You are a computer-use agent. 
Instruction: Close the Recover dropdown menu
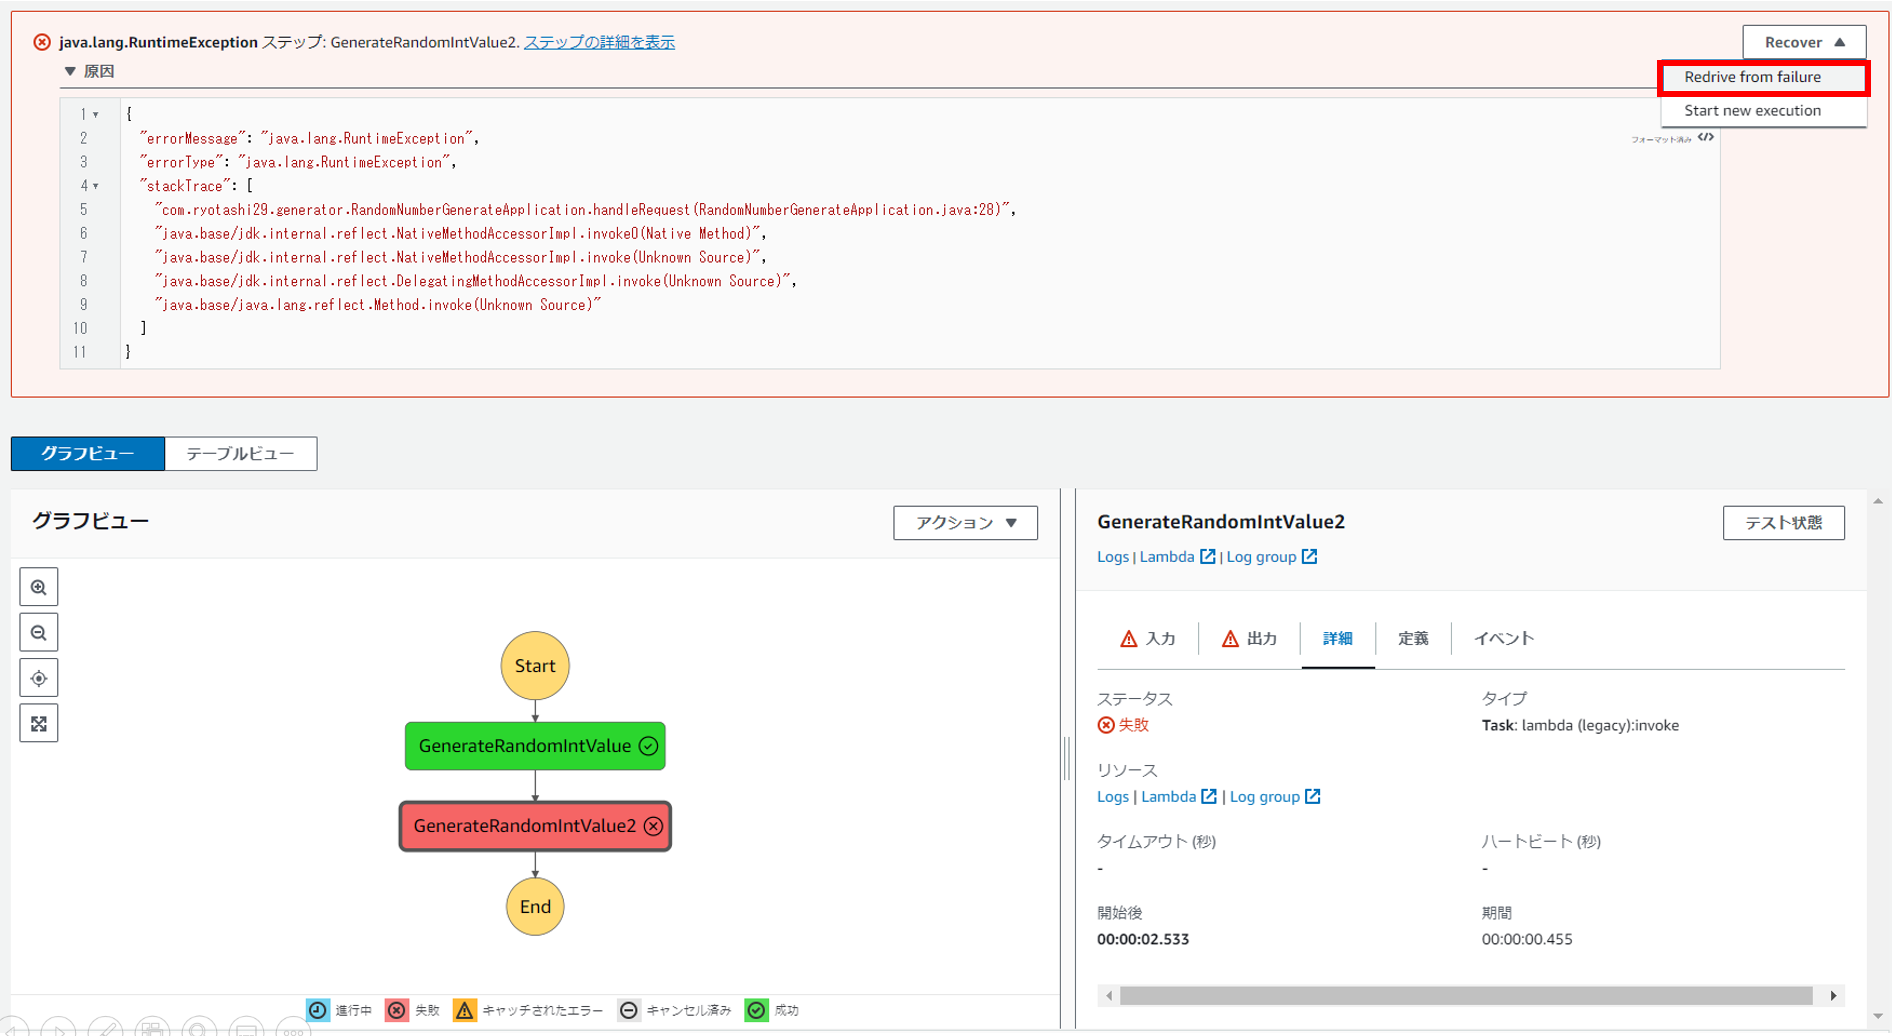tap(1803, 42)
